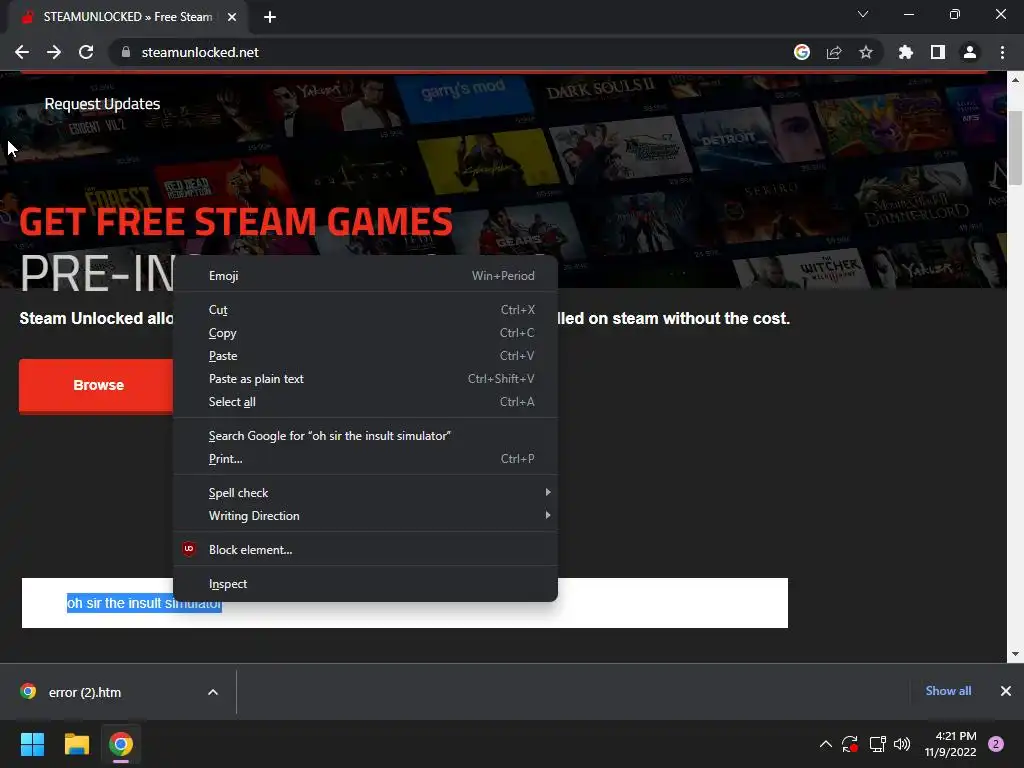
Task: Click the sync tray icon with red dot
Action: tap(850, 744)
